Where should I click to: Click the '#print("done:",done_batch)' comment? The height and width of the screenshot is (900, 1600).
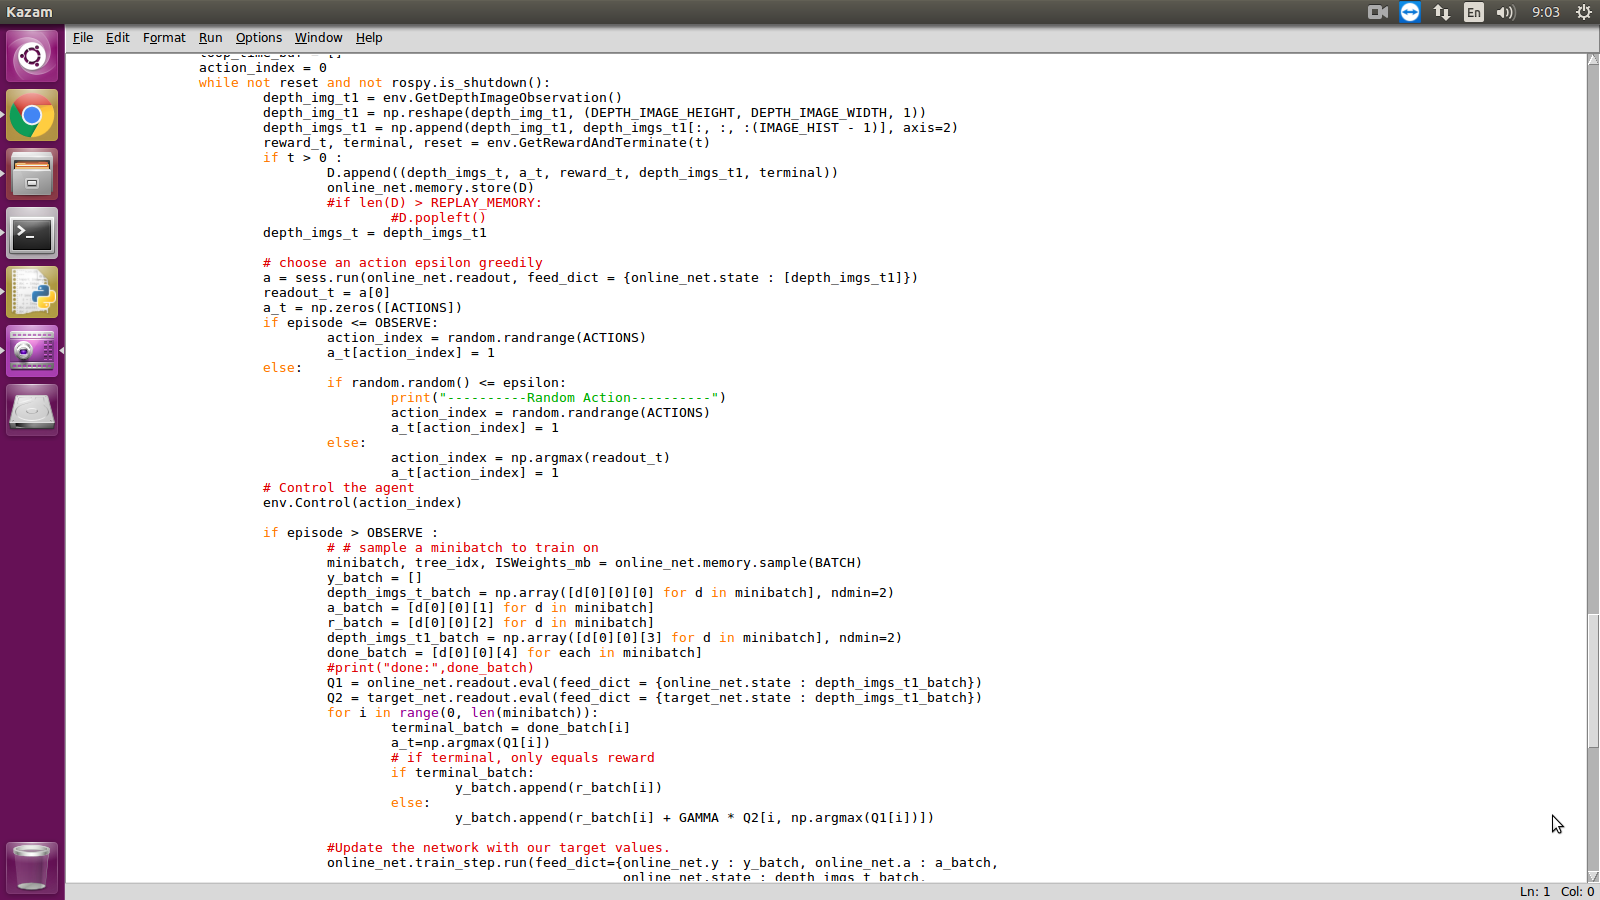coord(430,668)
